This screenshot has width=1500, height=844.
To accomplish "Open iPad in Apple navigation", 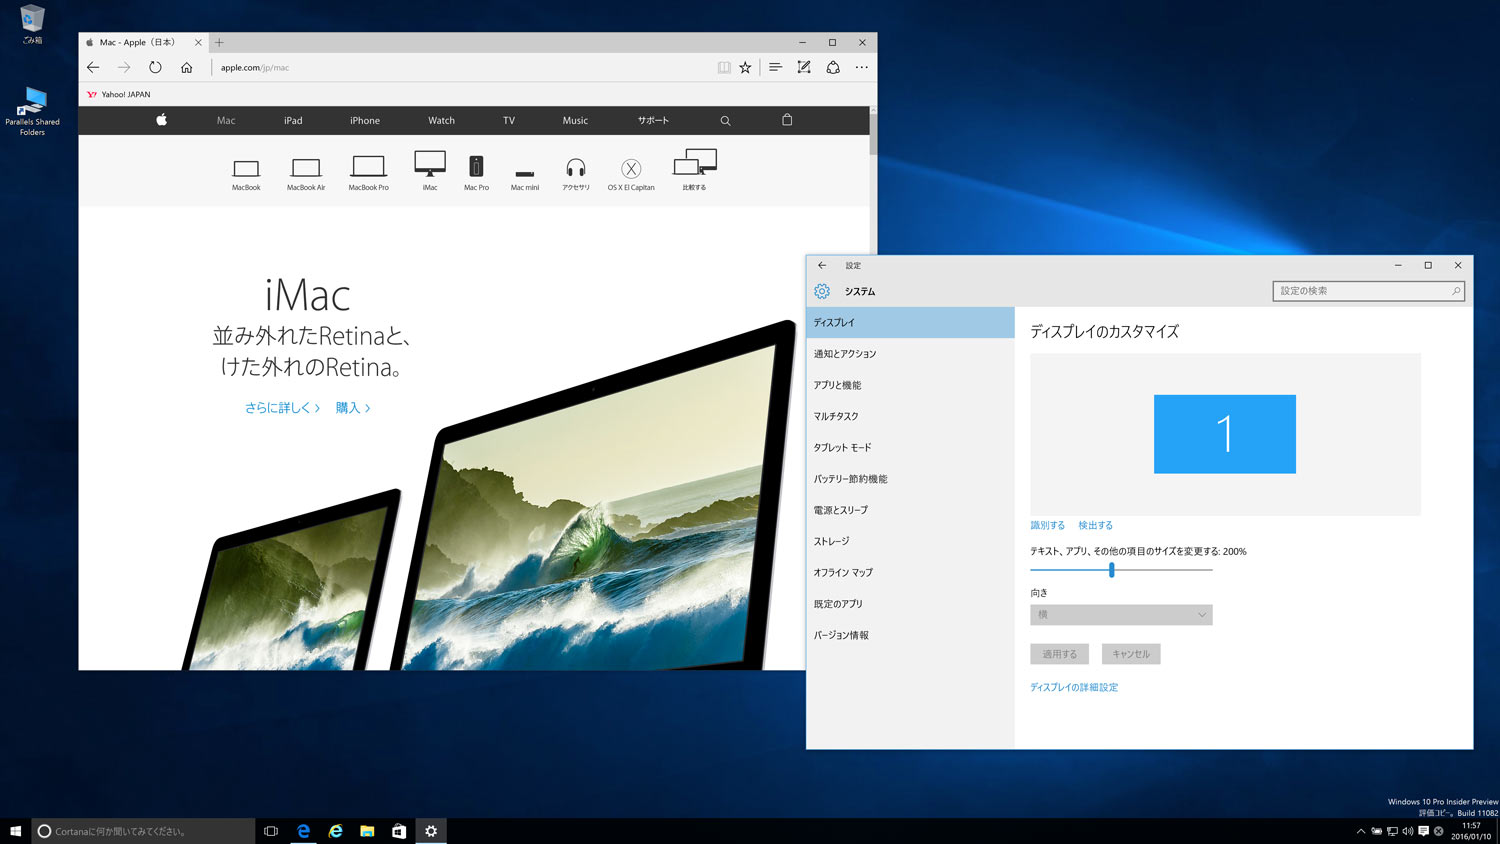I will click(x=293, y=120).
